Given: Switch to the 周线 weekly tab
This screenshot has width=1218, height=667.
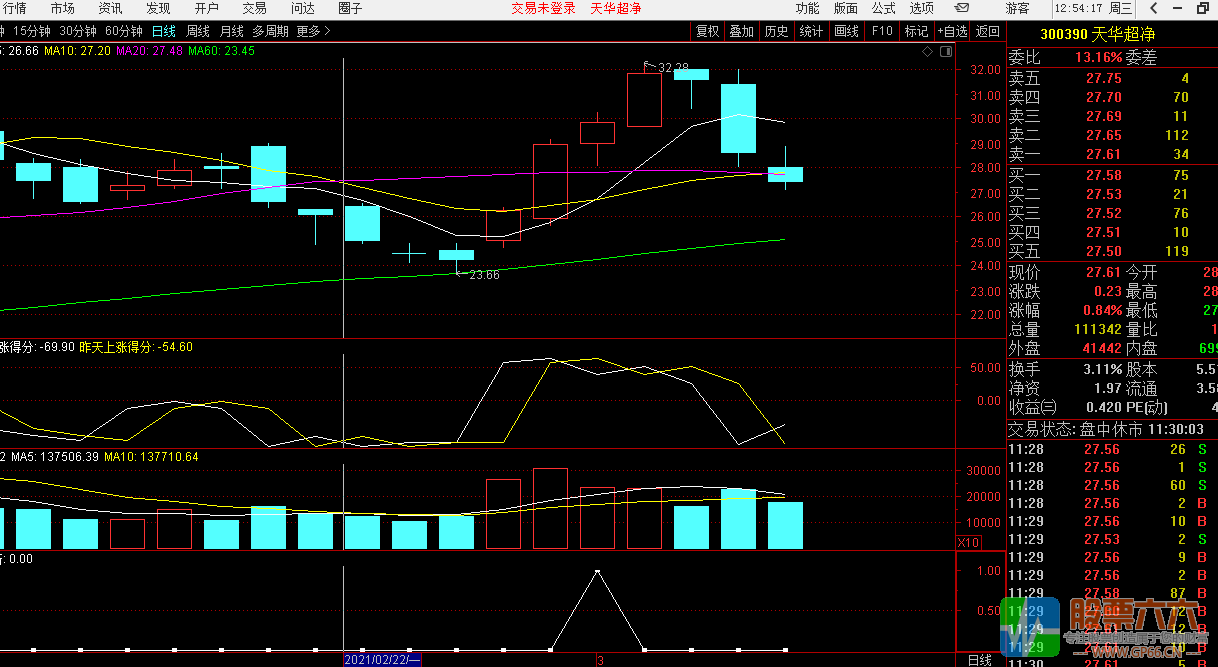Looking at the screenshot, I should (x=197, y=31).
